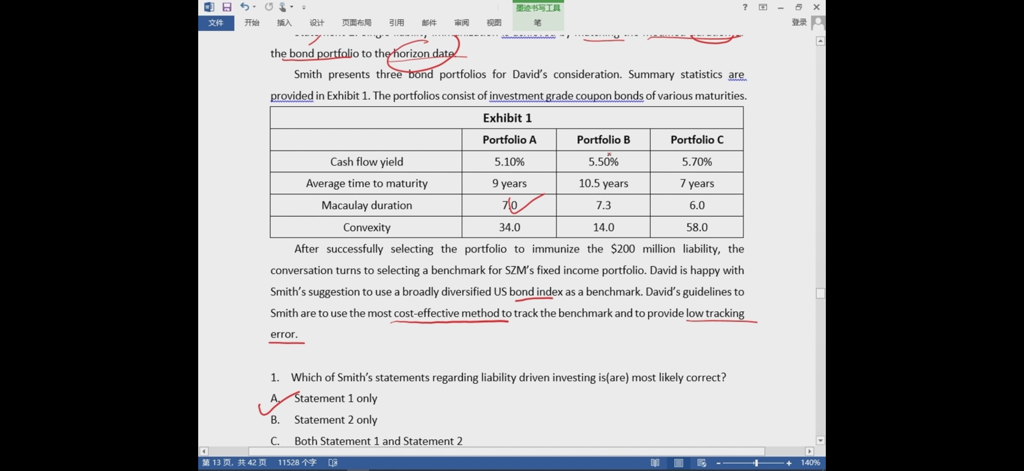The height and width of the screenshot is (471, 1024).
Task: Open the 笔 (Pens) ink tools tab
Action: (538, 23)
